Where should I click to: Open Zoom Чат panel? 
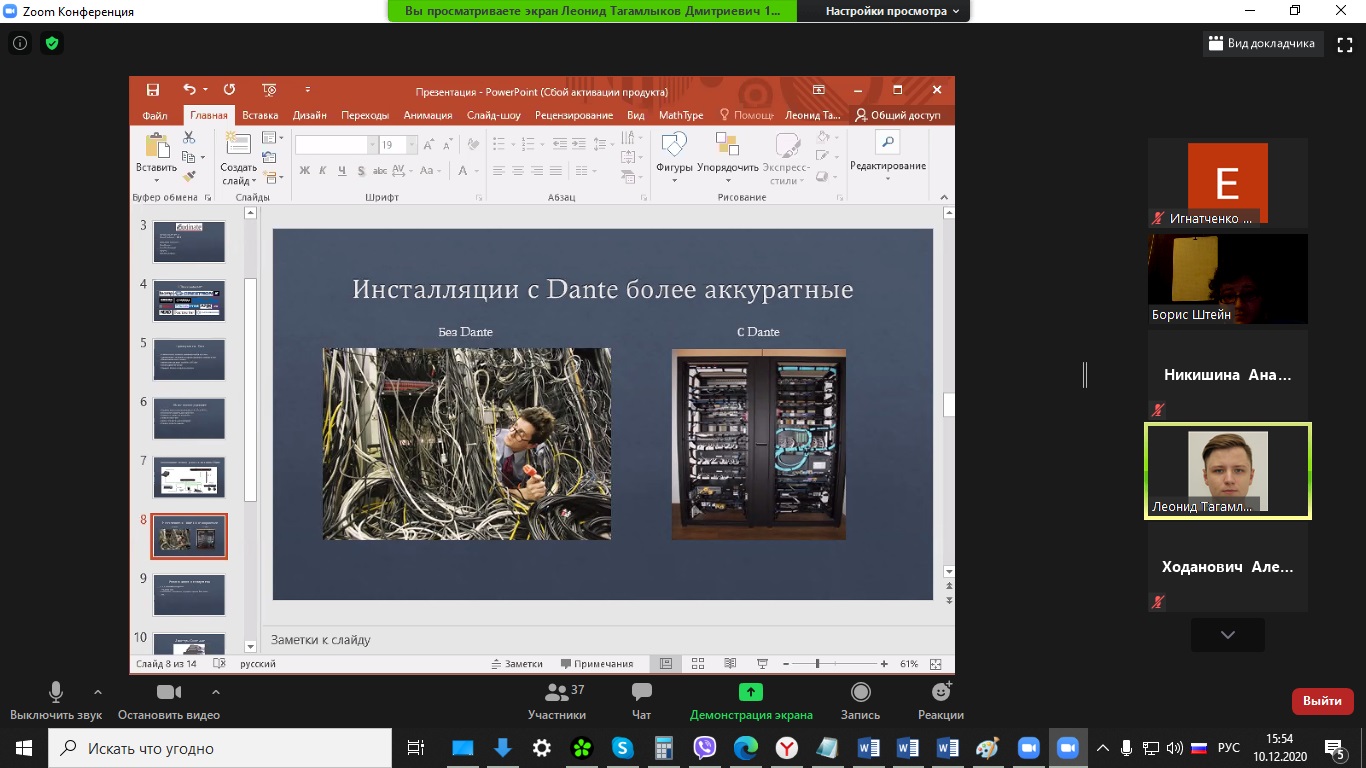point(642,700)
